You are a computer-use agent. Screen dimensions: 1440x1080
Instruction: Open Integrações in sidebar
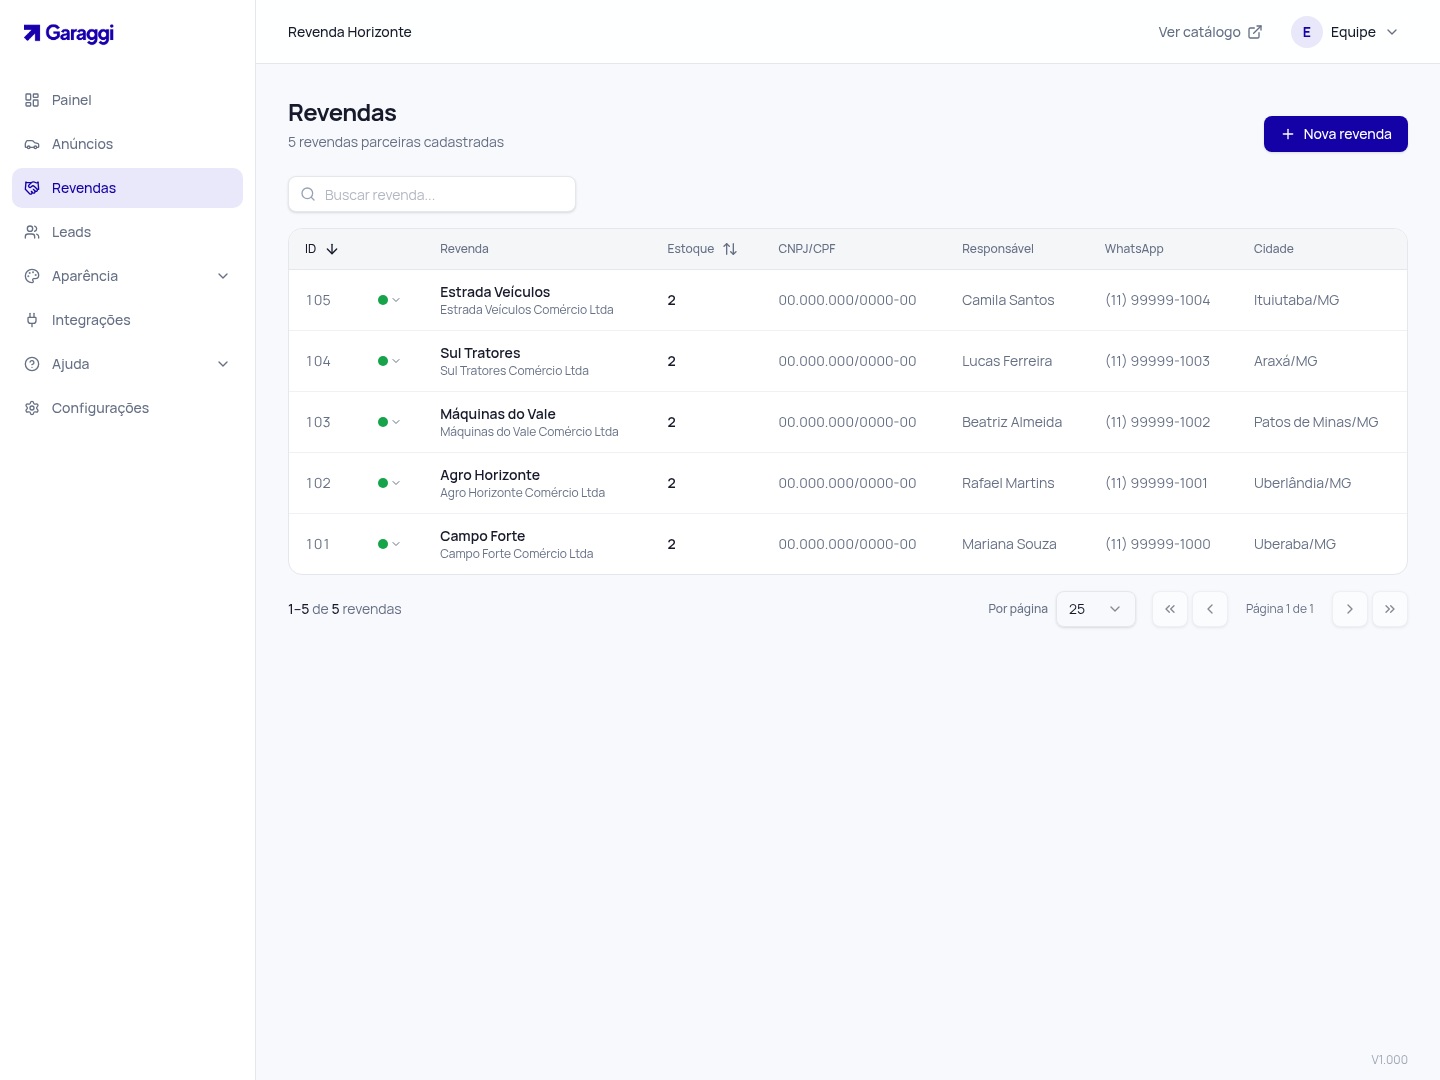click(127, 320)
